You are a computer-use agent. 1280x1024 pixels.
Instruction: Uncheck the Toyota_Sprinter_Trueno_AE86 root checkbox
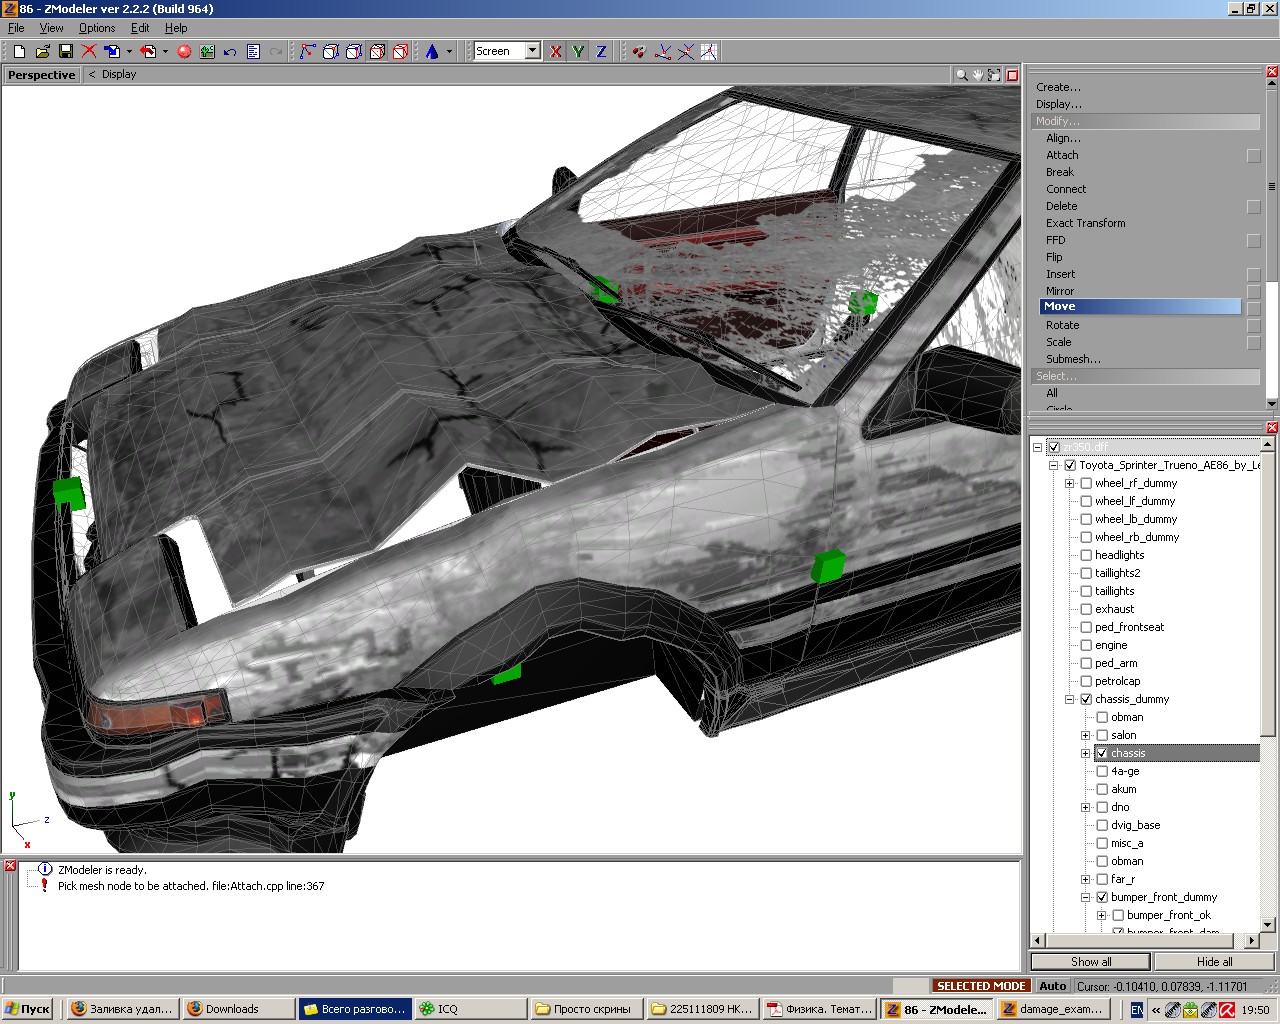[1070, 465]
